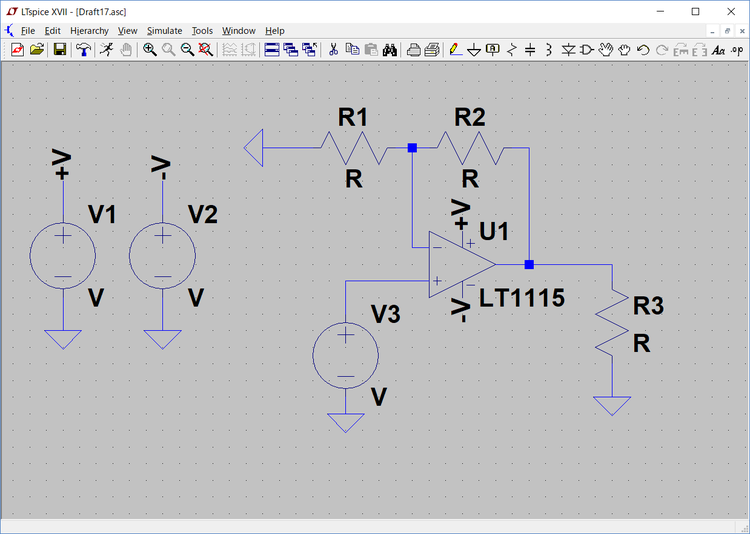Click the V3 voltage source symbol

345,355
